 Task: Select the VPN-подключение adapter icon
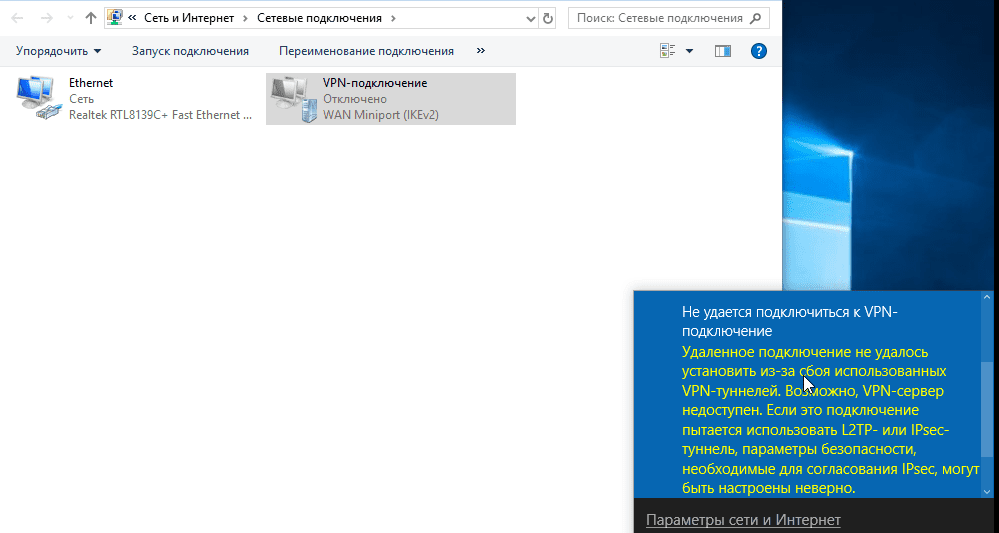coord(294,99)
